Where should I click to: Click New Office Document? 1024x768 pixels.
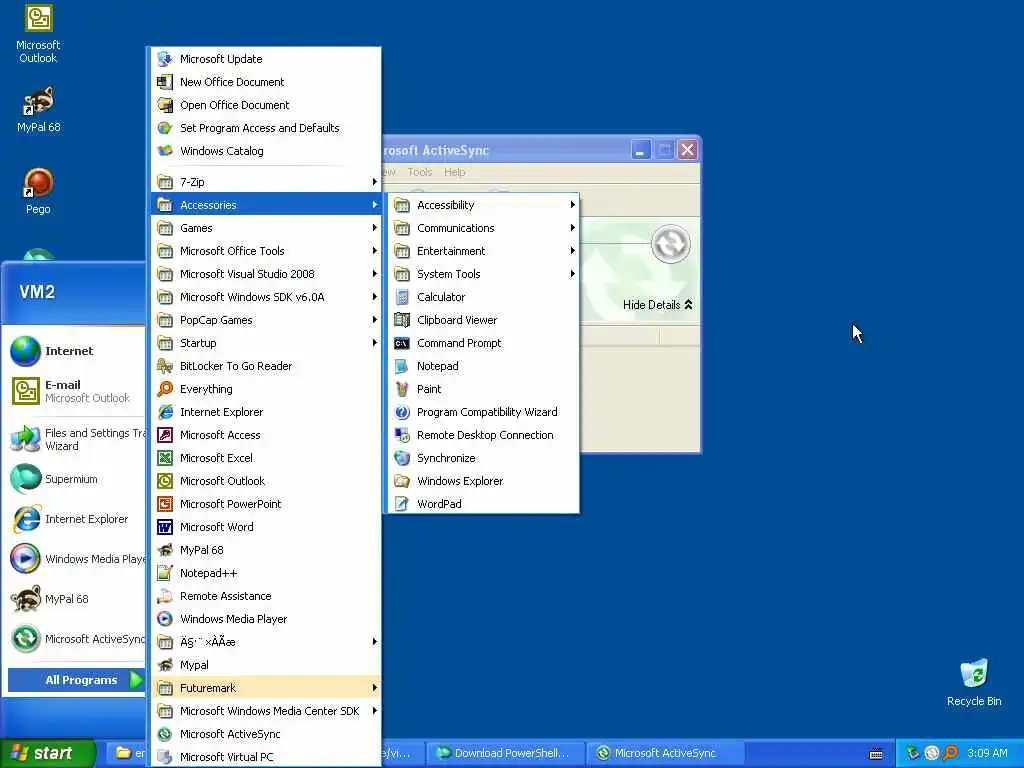tap(266, 82)
